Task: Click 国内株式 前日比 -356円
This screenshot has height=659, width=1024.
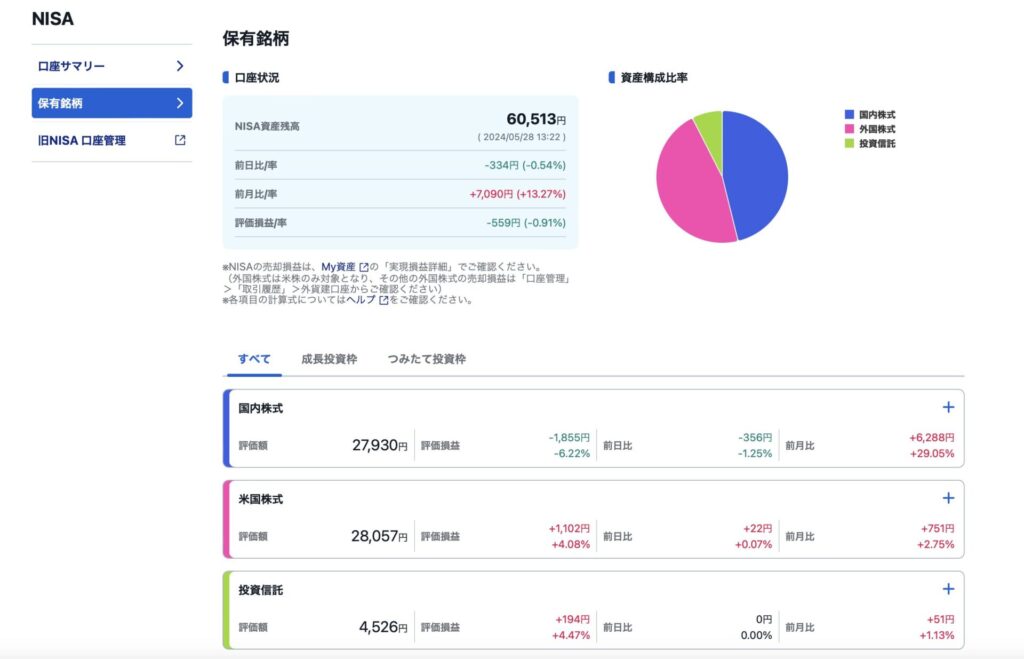Action: click(755, 438)
